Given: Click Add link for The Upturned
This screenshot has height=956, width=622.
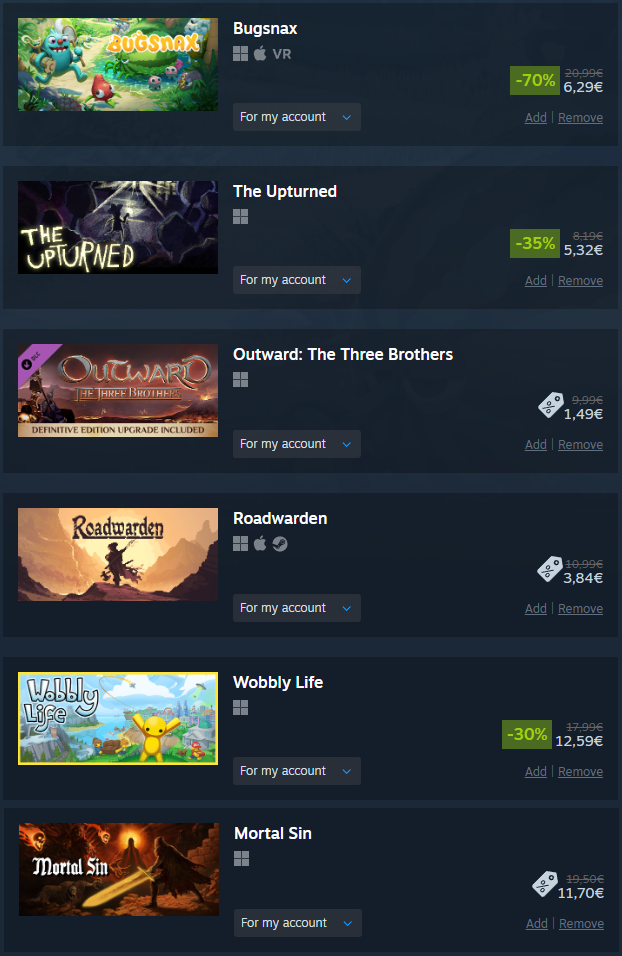Looking at the screenshot, I should [x=535, y=280].
